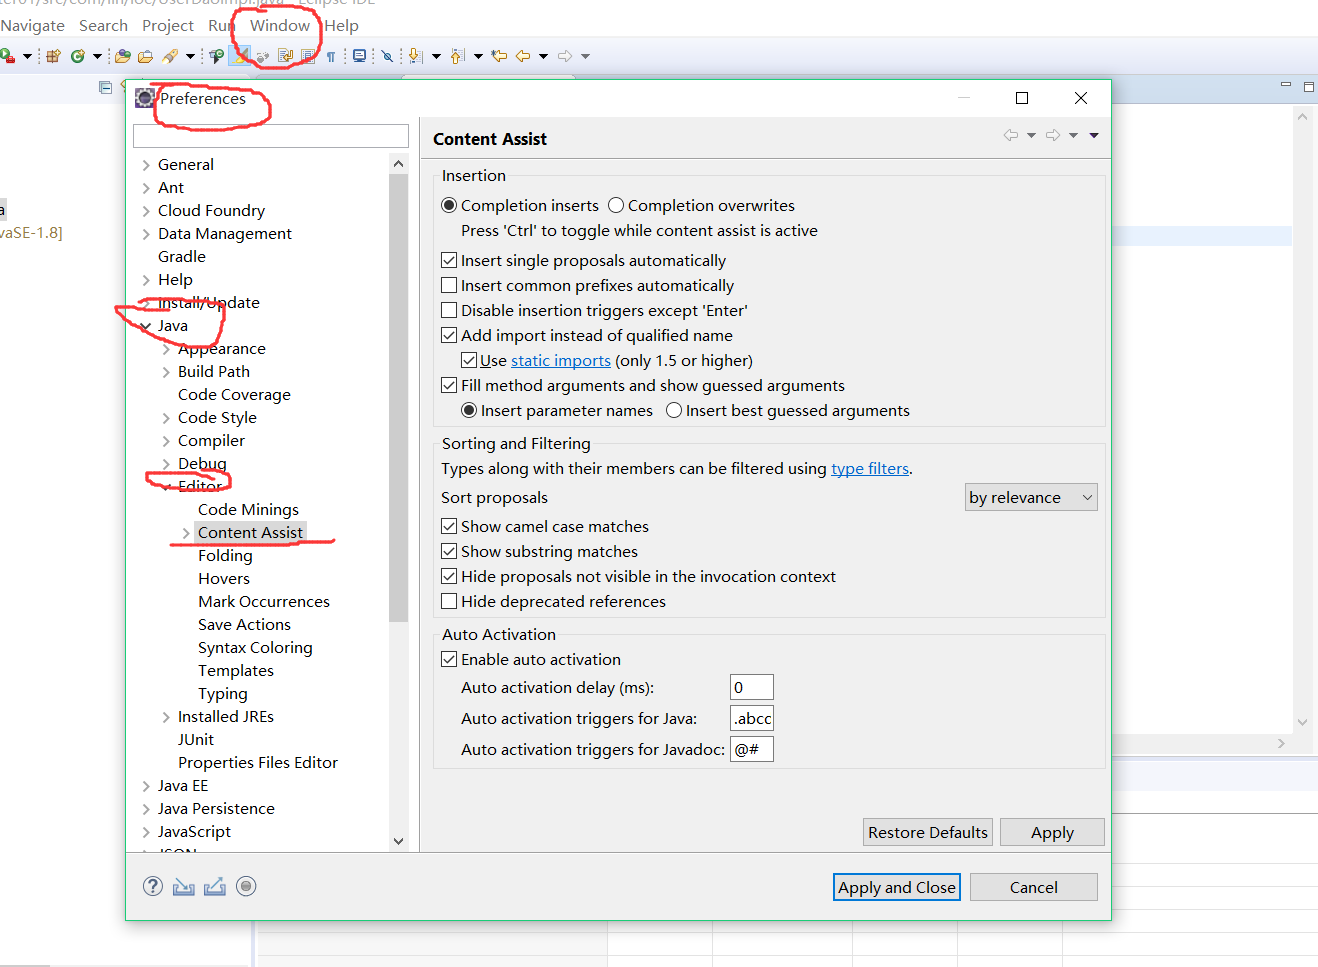Click the Auto activation delay input field

pyautogui.click(x=751, y=687)
